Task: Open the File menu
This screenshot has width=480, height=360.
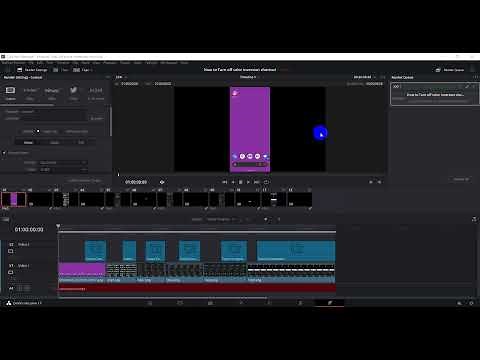Action: pyautogui.click(x=31, y=62)
